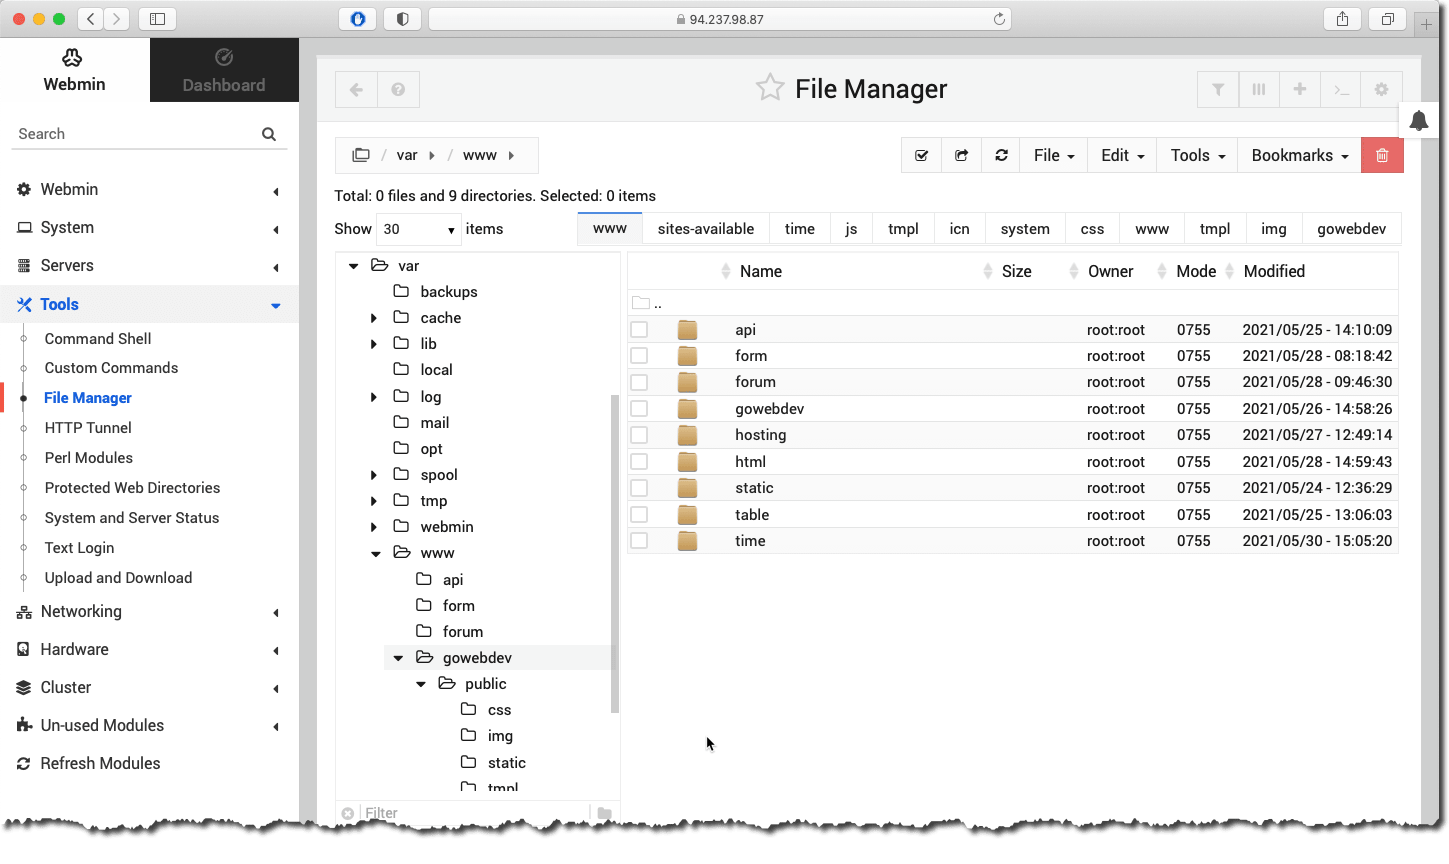Viewport: 1449px width, 864px height.
Task: Click the api folder icon in list
Action: click(x=687, y=330)
